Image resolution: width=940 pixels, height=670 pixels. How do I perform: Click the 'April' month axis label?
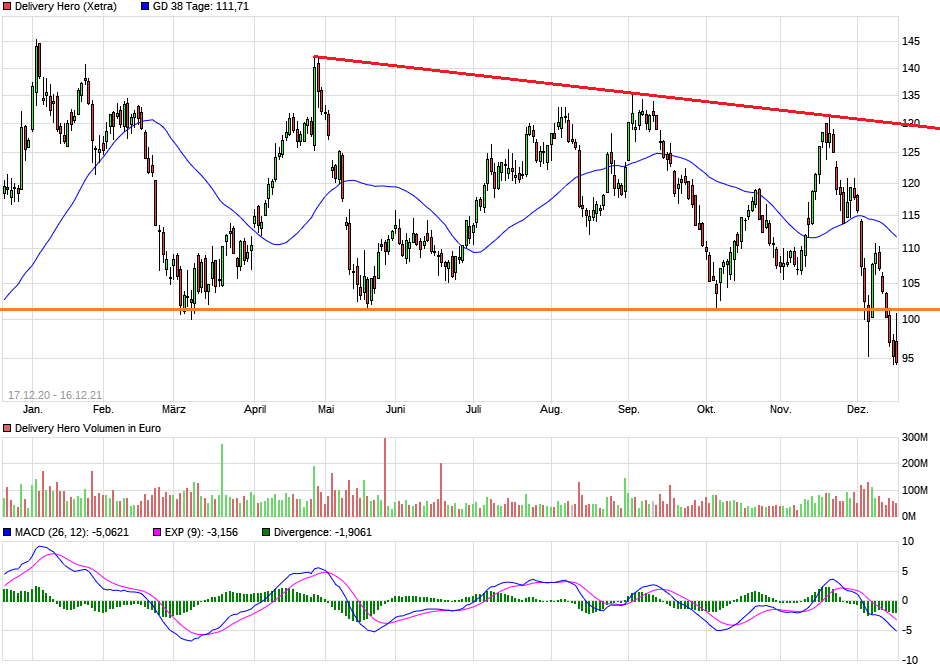pos(255,409)
